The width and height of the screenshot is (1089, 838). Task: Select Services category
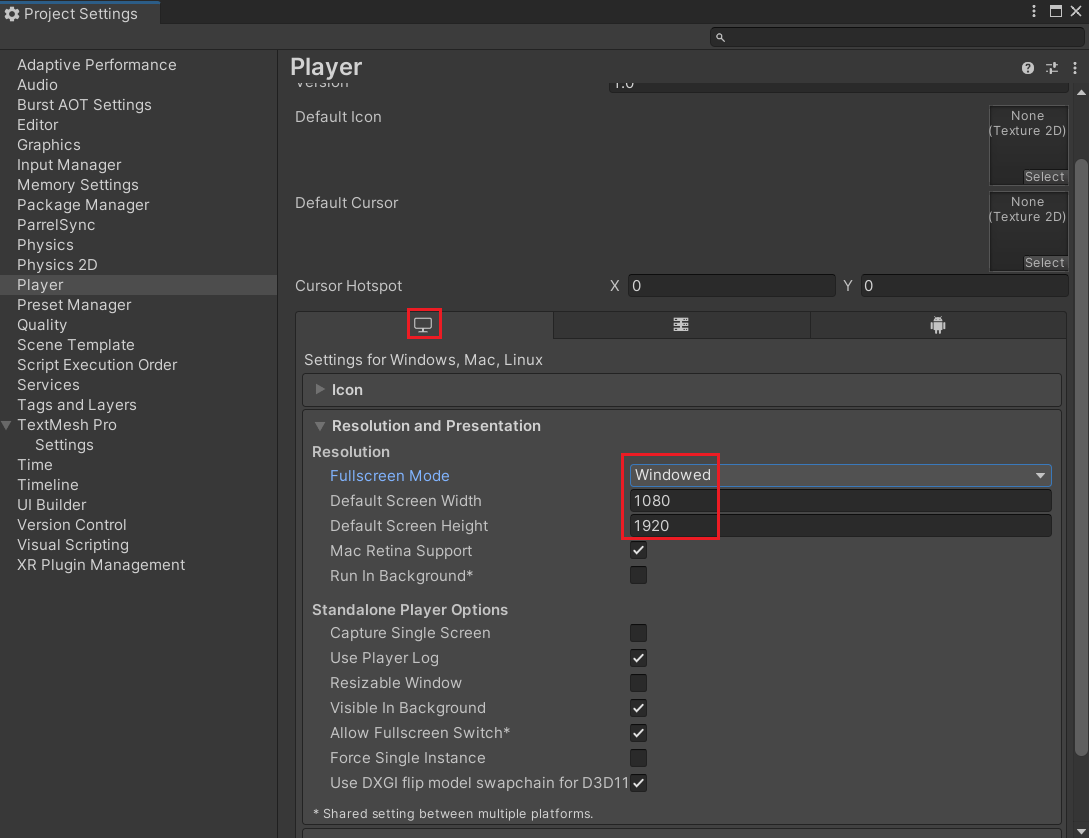point(48,385)
